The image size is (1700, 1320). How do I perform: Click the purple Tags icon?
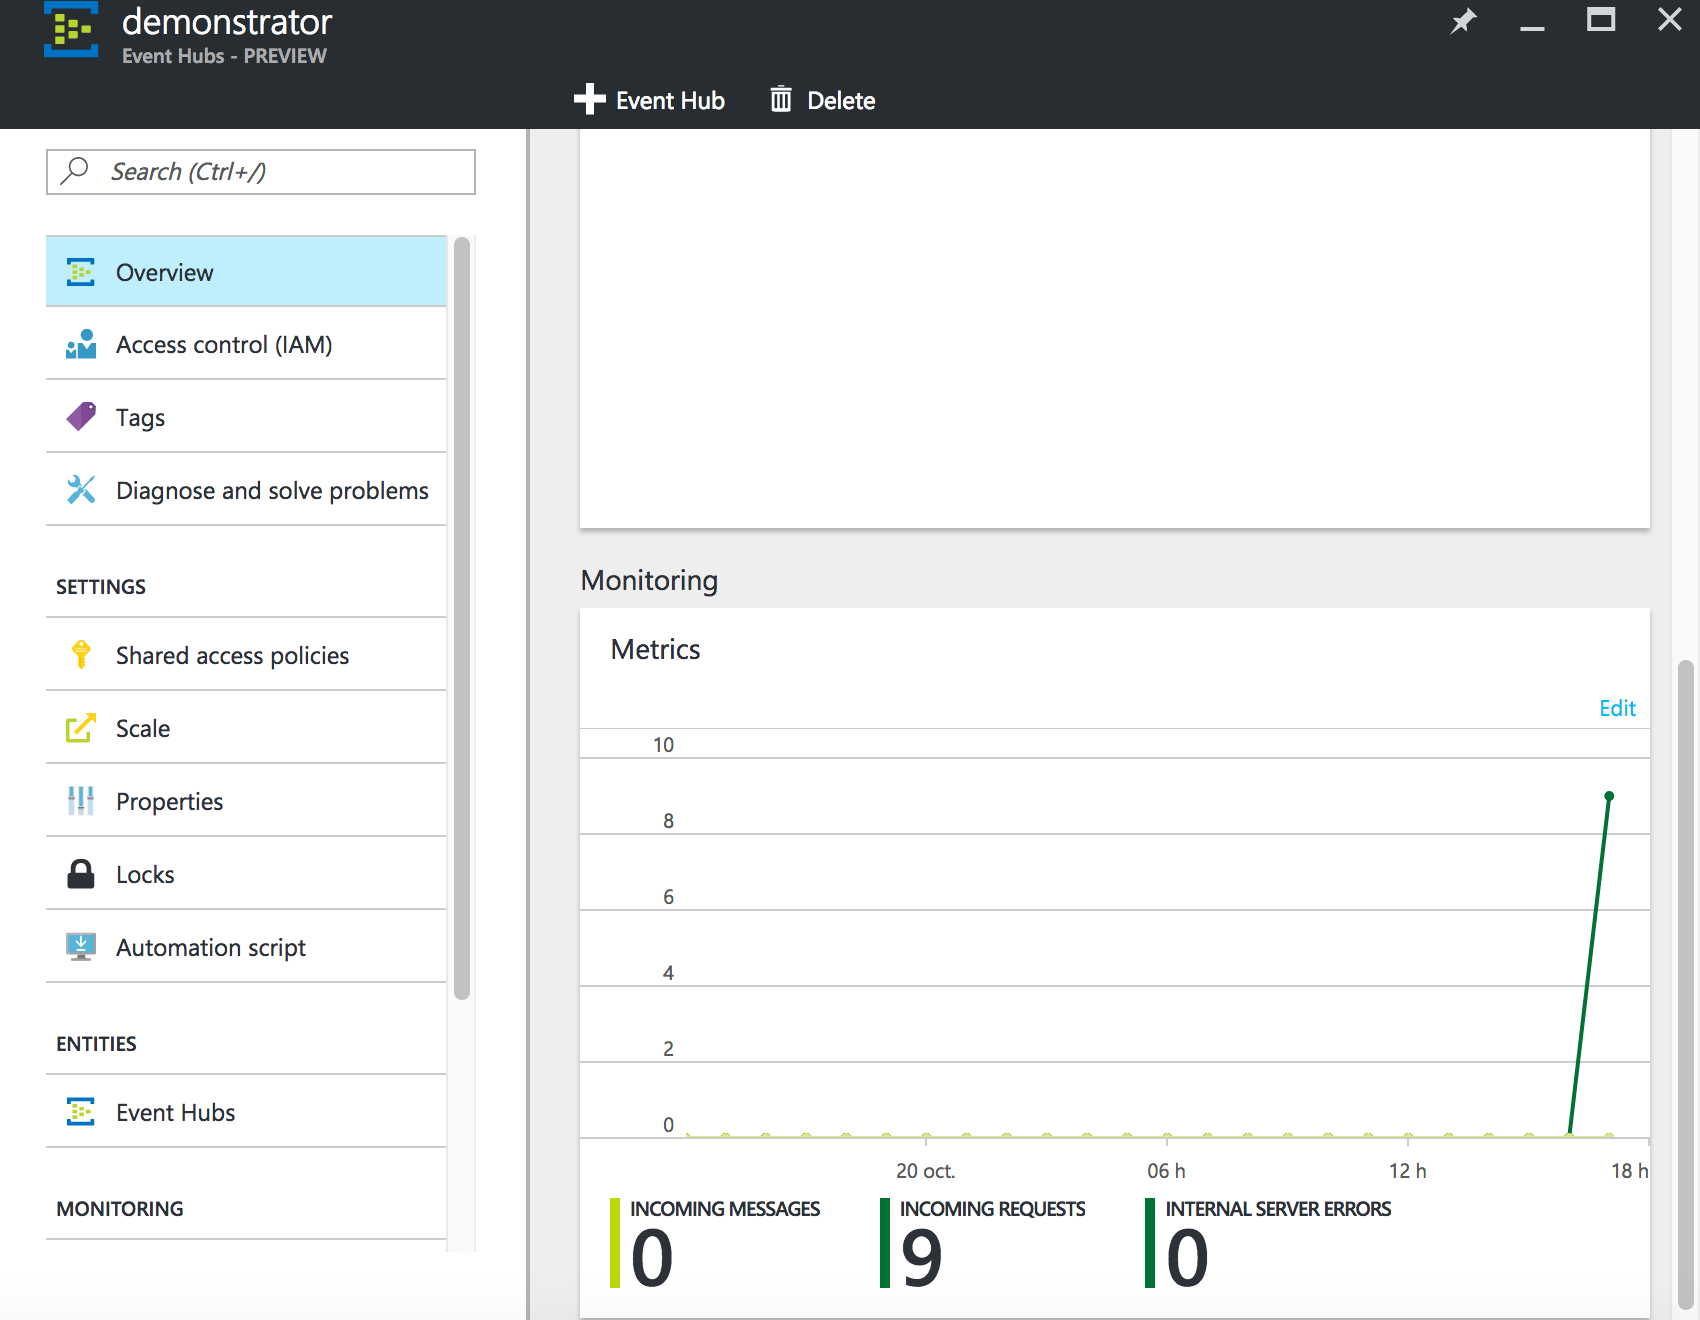tap(81, 417)
